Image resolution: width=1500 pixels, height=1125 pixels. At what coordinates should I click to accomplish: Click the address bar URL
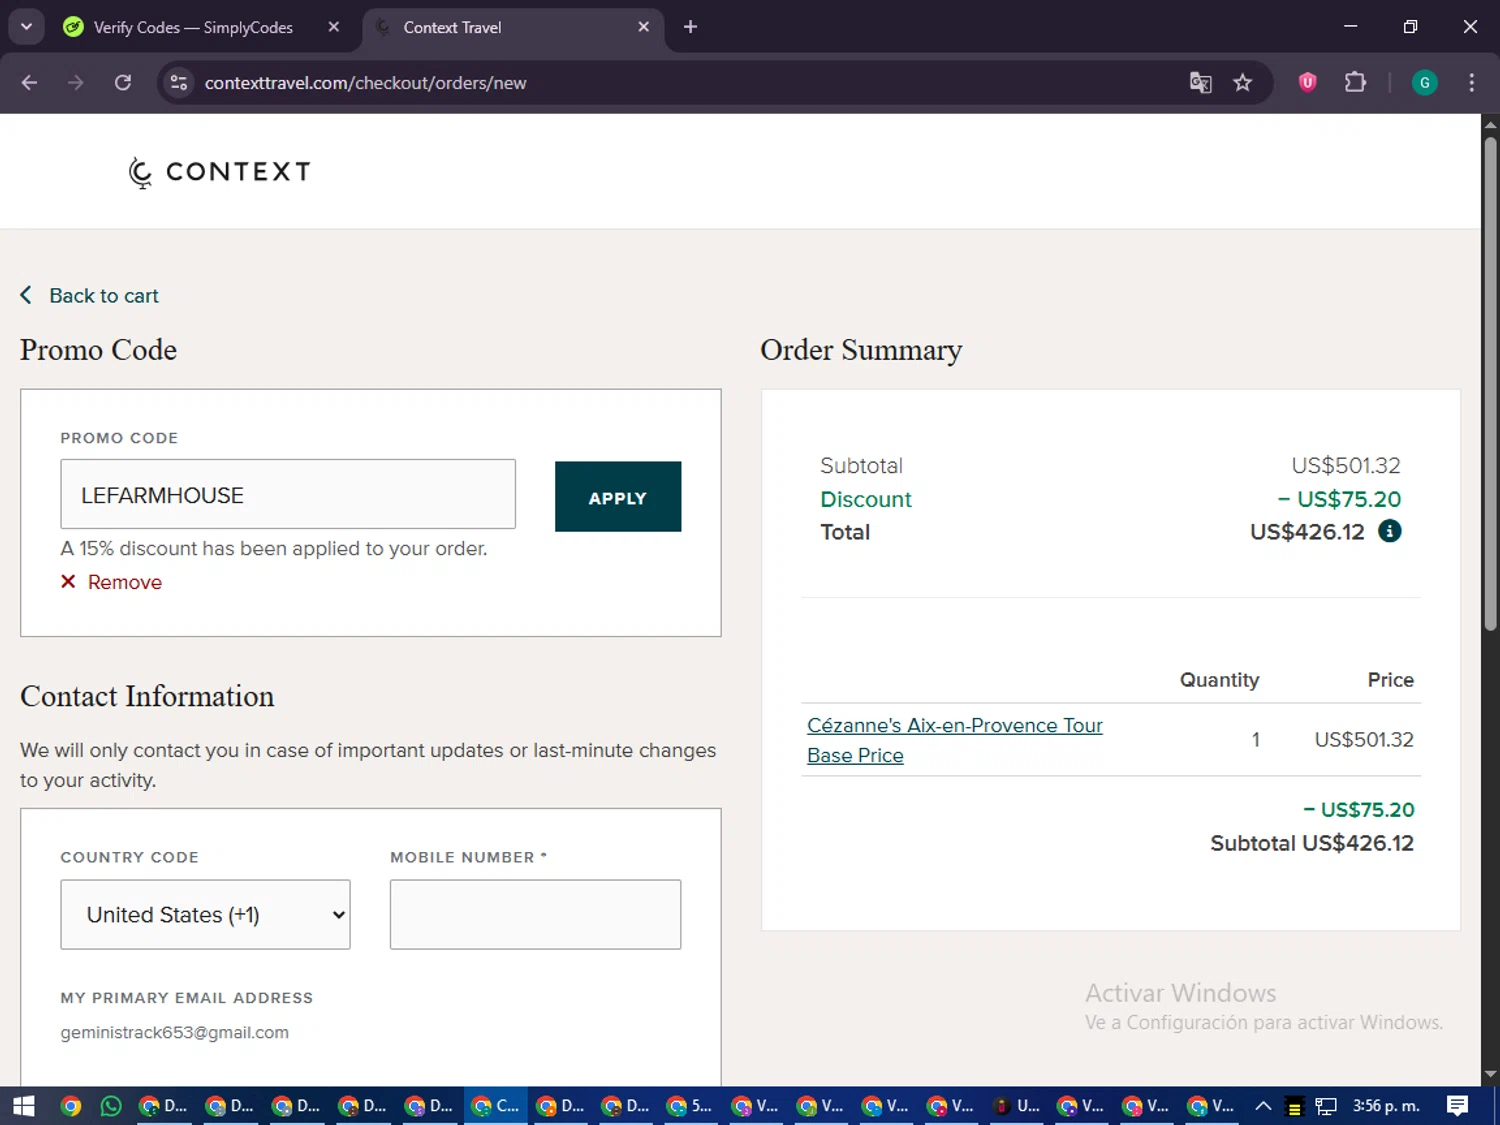pos(365,83)
